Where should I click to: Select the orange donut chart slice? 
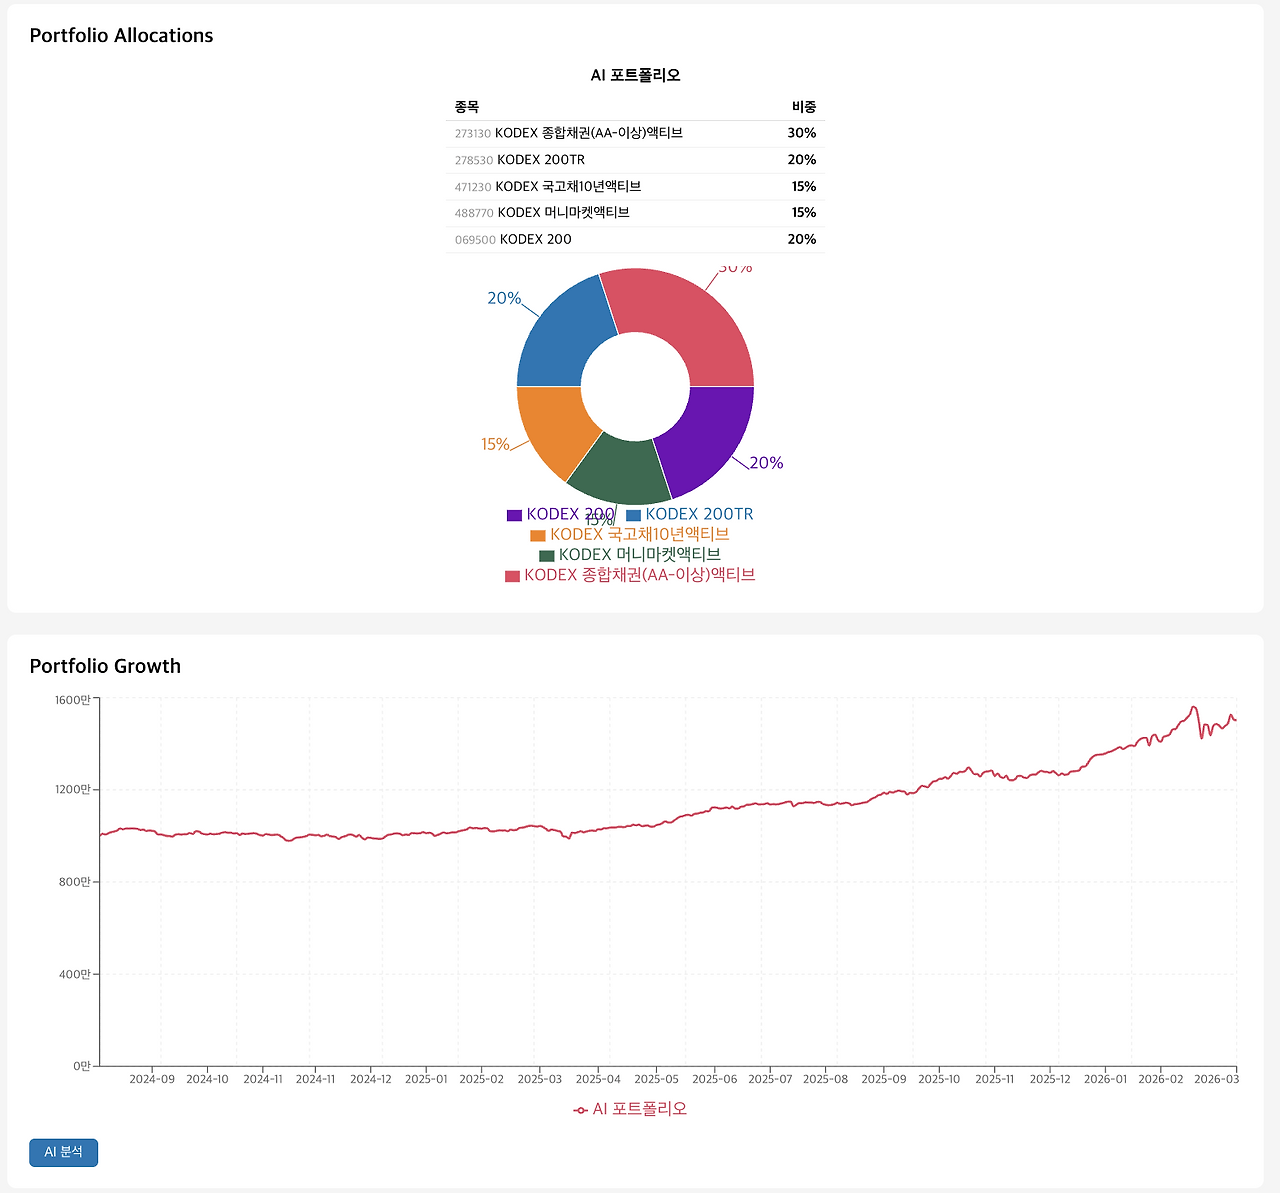pos(553,425)
